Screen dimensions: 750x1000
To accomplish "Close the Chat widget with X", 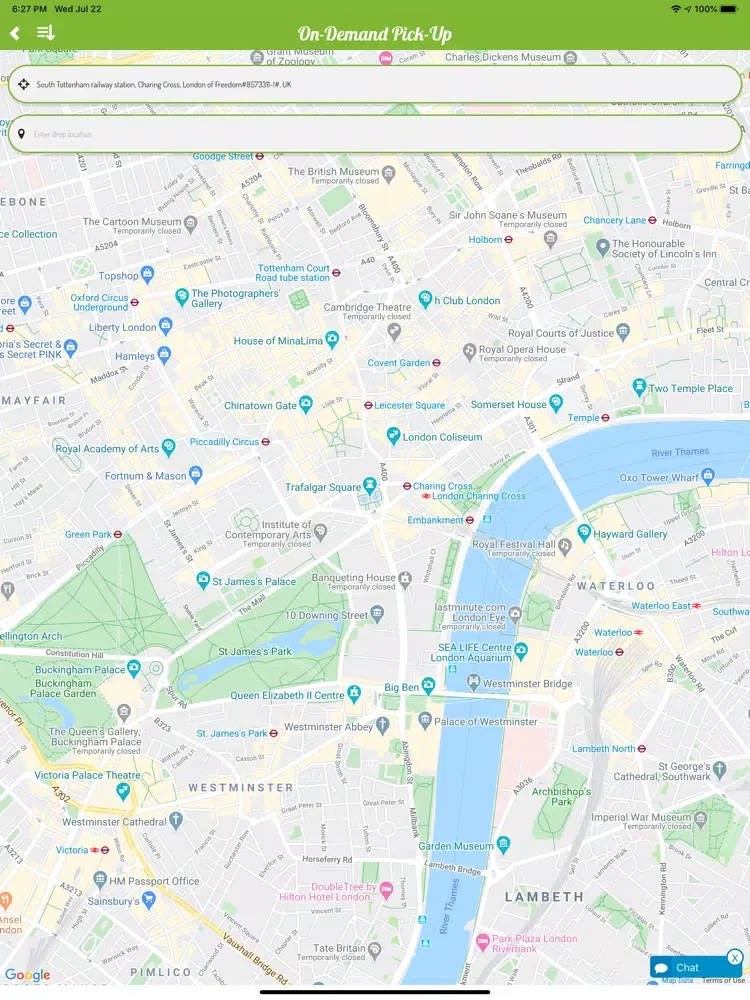I will click(735, 957).
